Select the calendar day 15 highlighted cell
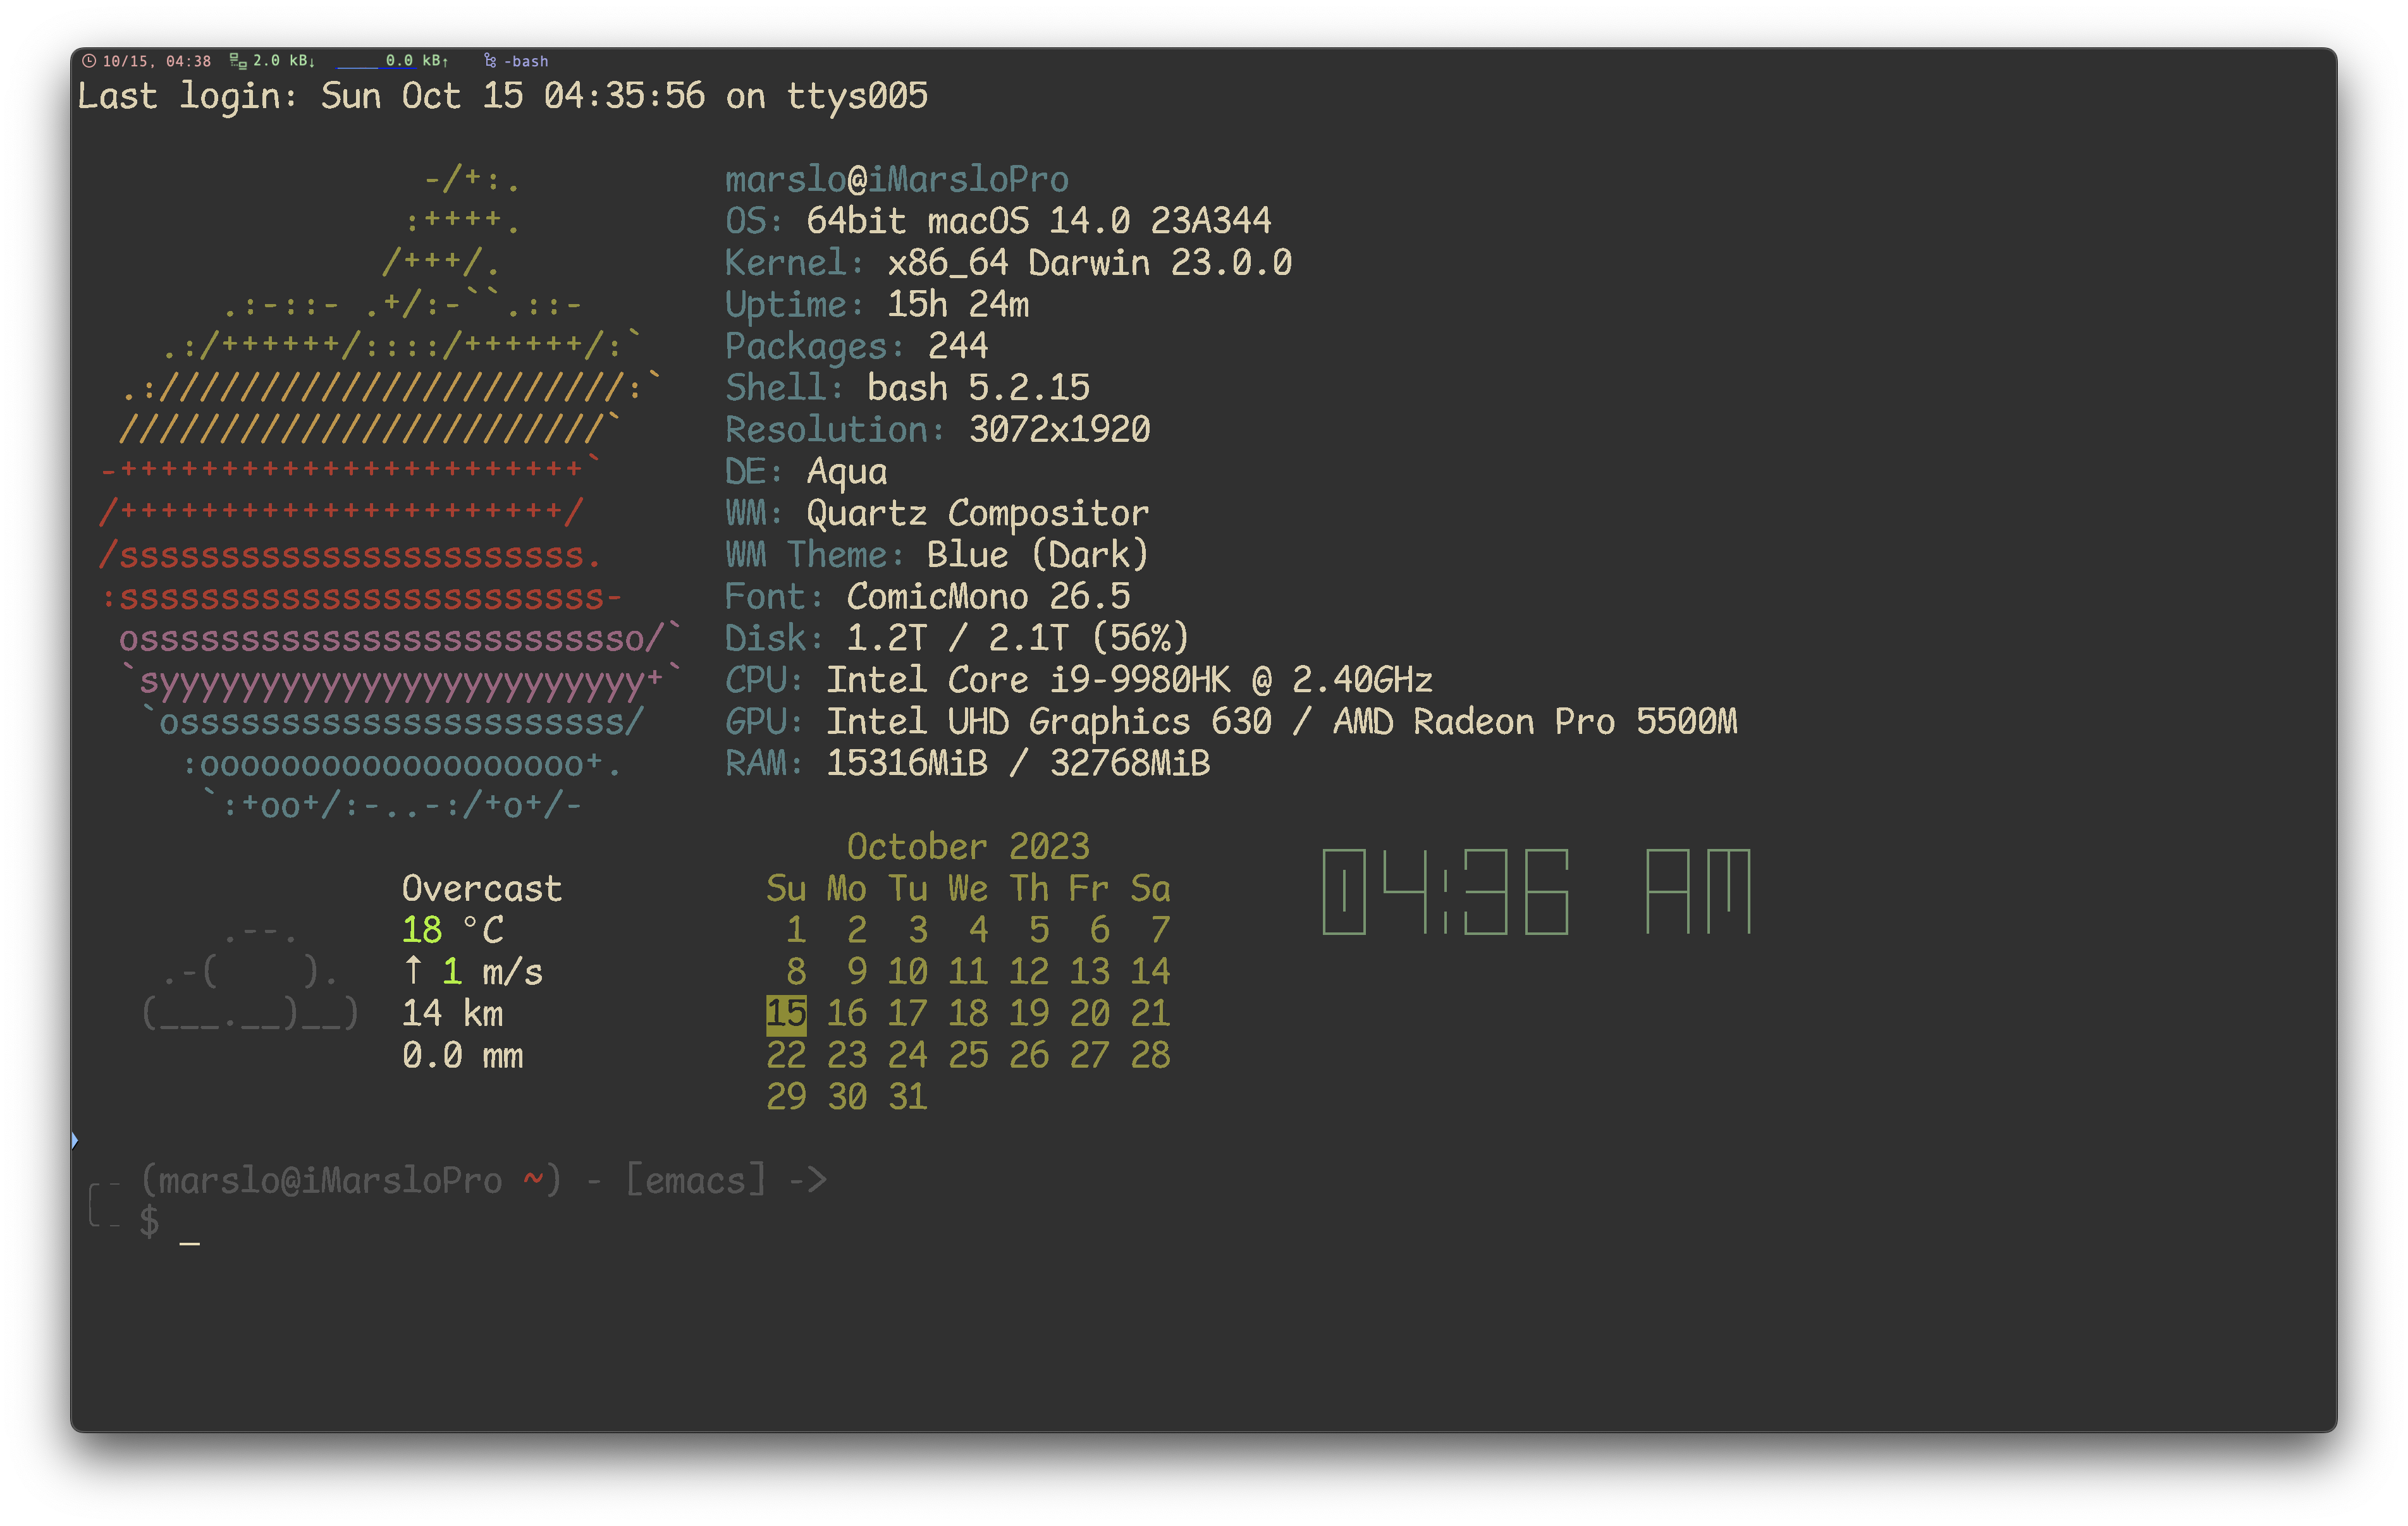The image size is (2408, 1526). pyautogui.click(x=785, y=1014)
